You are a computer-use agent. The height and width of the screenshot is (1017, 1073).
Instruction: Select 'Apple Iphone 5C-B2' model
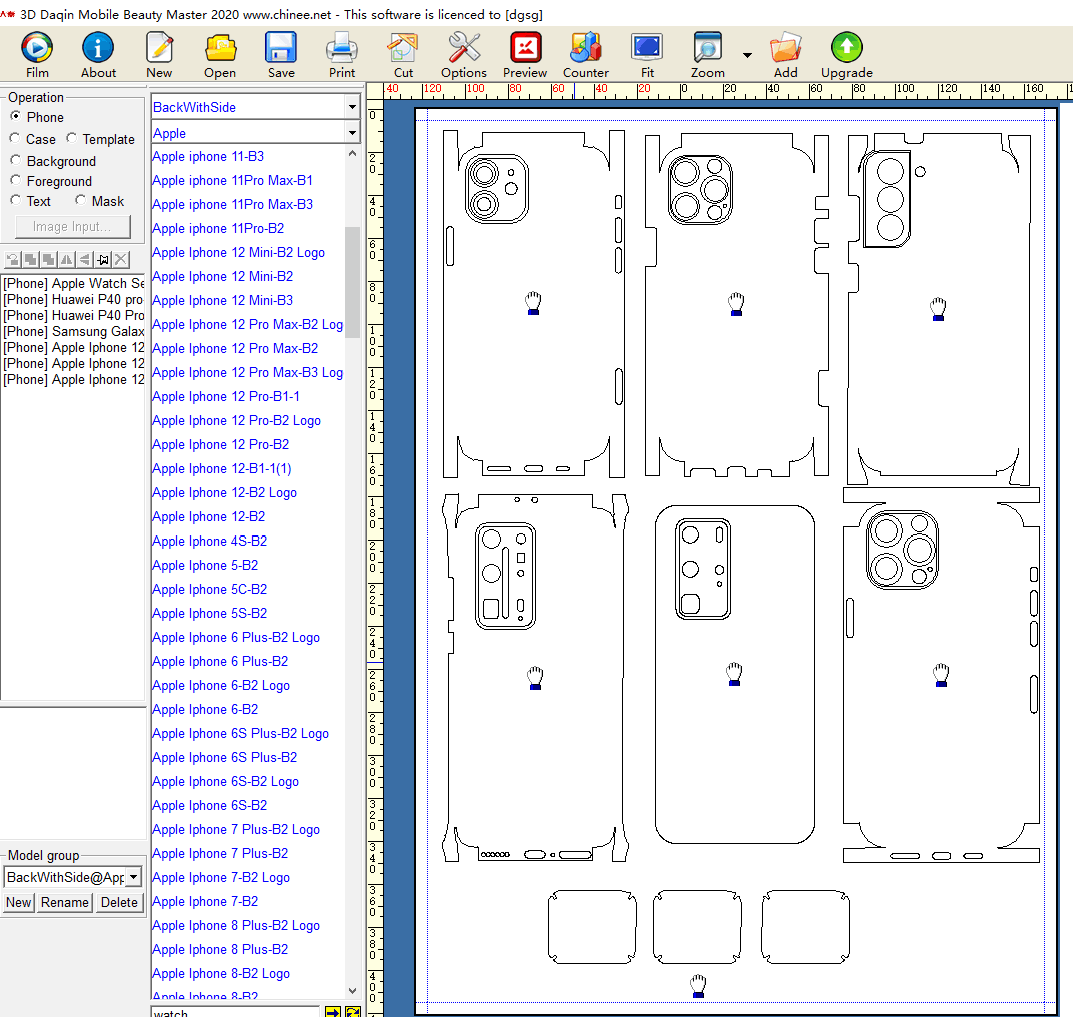[209, 589]
